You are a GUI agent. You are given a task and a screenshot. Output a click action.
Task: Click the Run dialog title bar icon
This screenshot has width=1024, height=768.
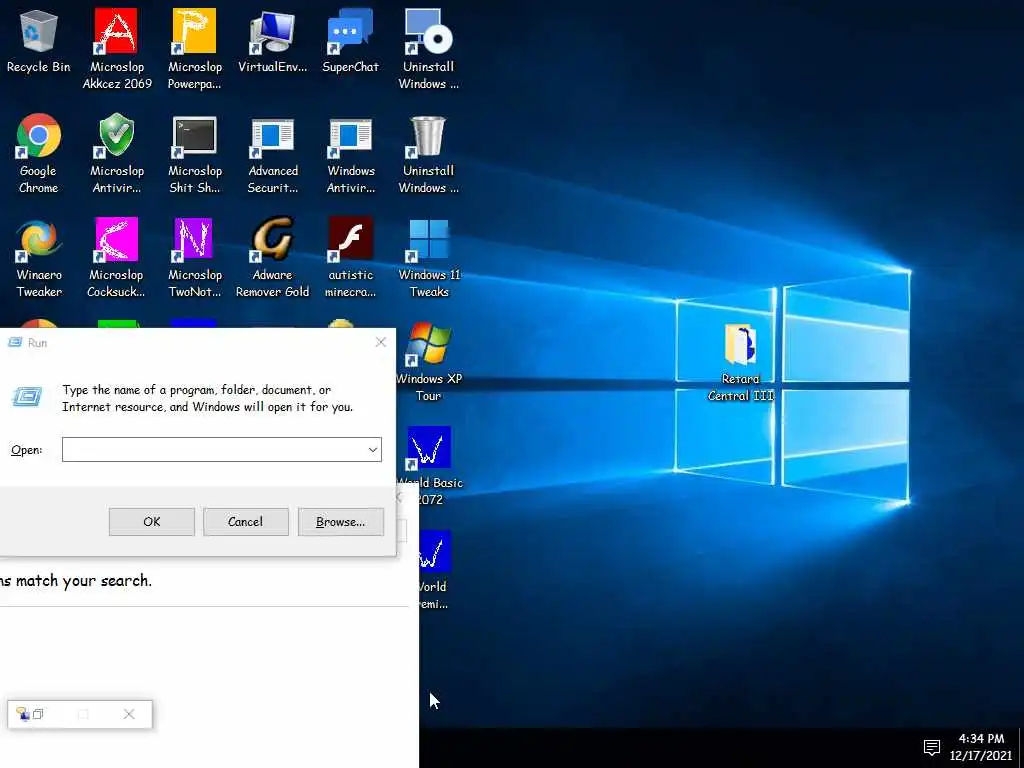pos(15,342)
